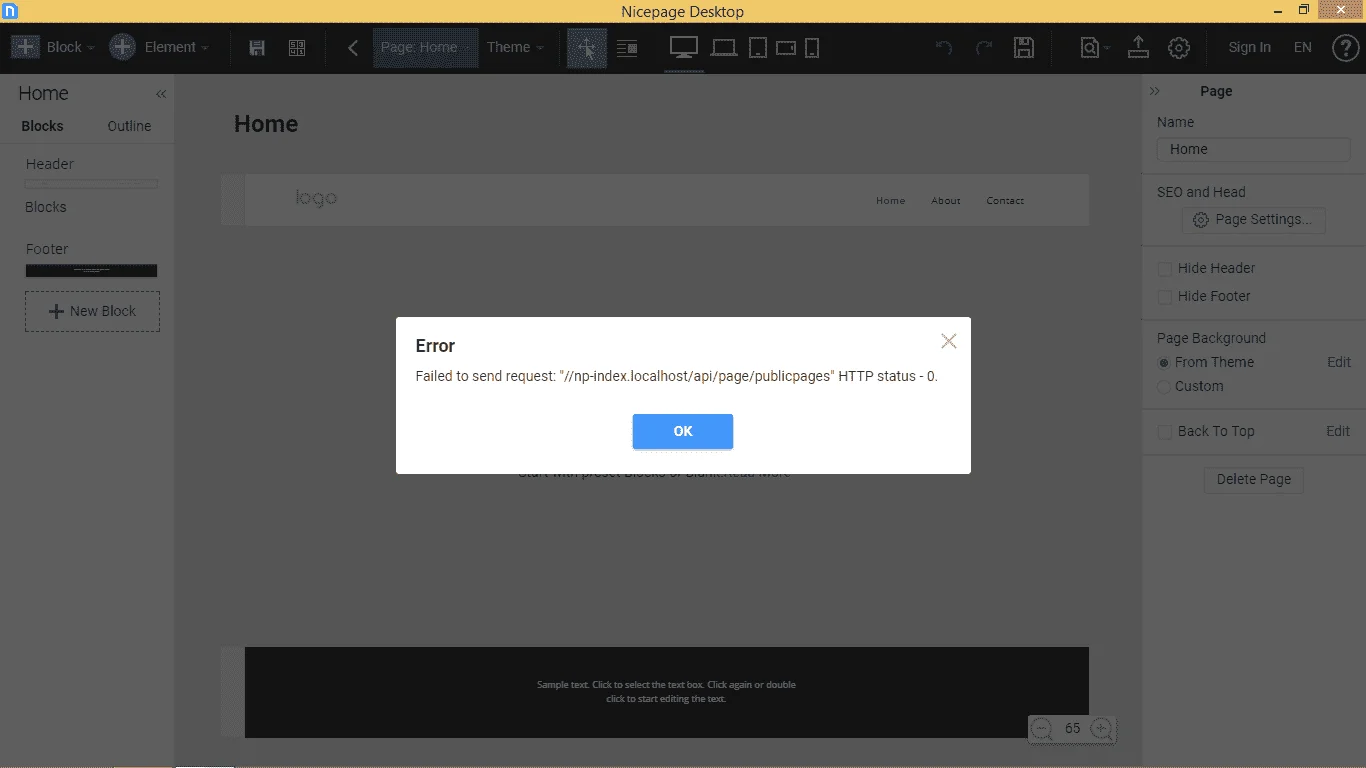Click Edit next to Back To Top

(x=1339, y=431)
